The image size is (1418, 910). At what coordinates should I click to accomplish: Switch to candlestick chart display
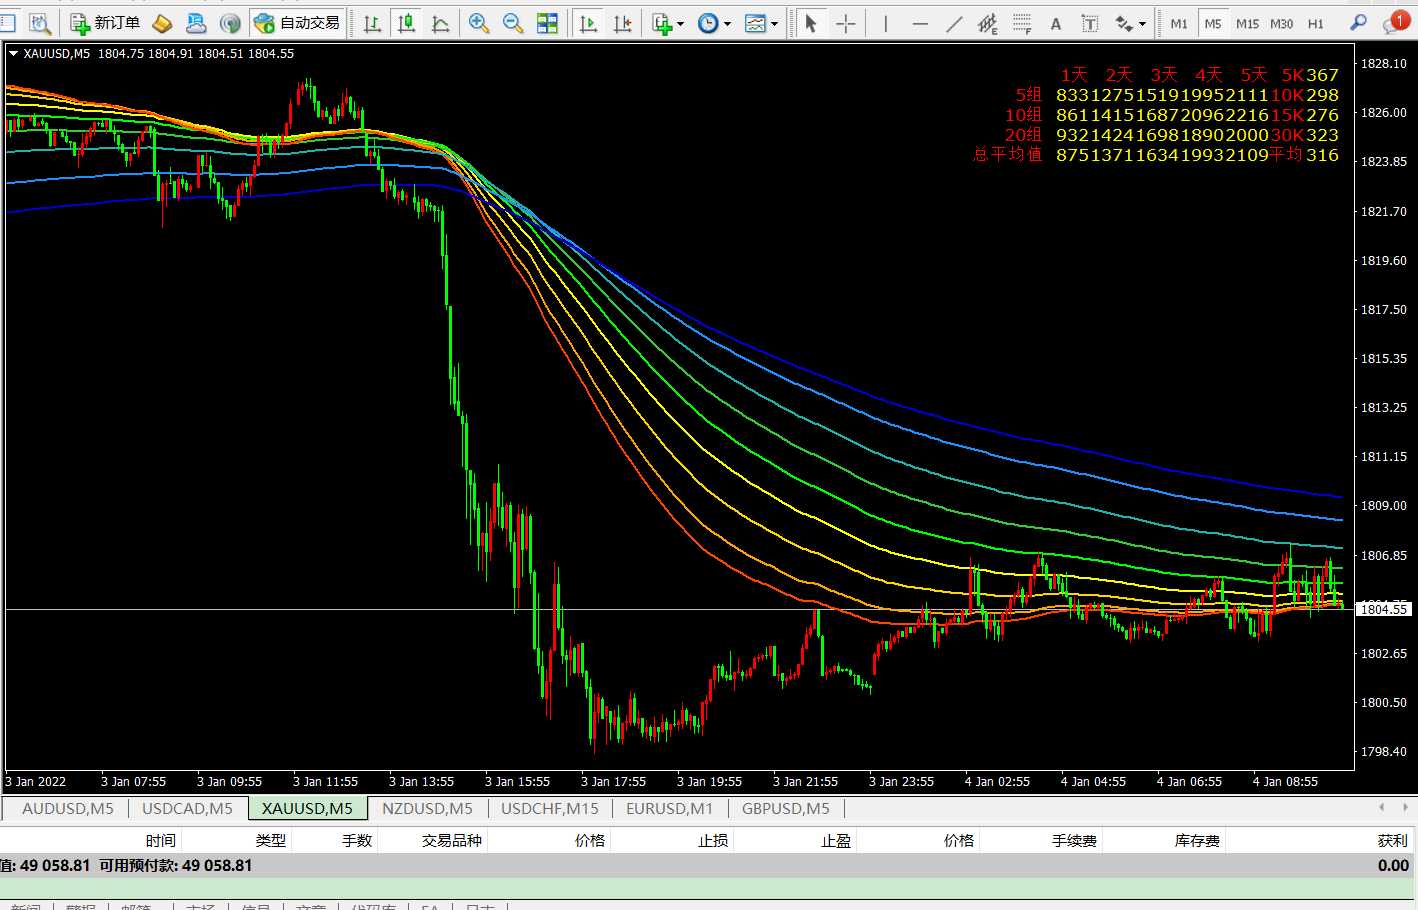tap(406, 23)
